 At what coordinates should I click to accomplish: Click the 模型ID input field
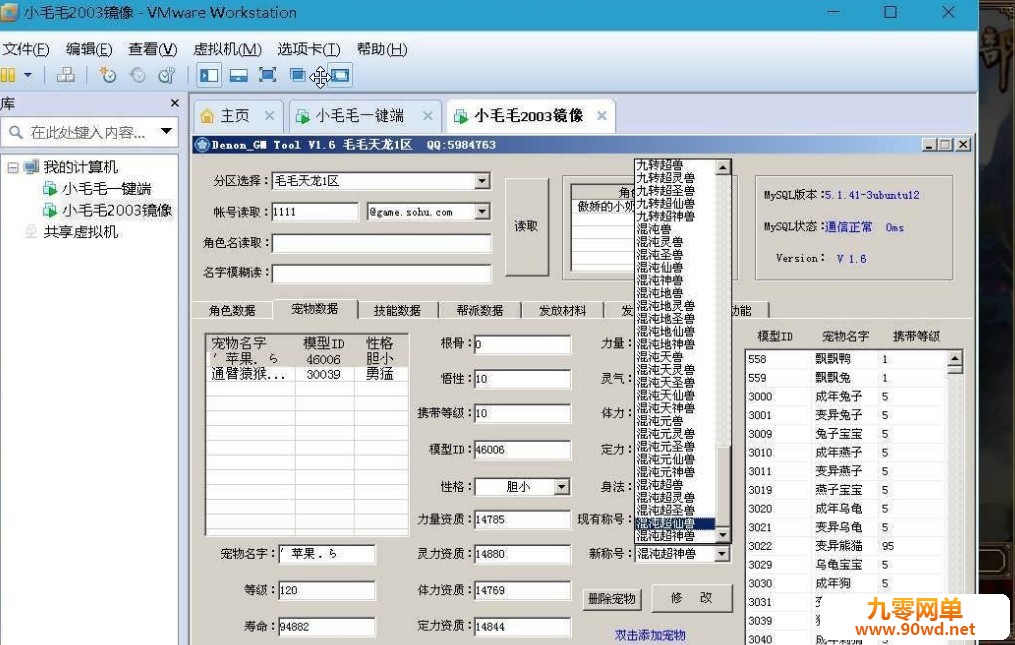tap(522, 449)
